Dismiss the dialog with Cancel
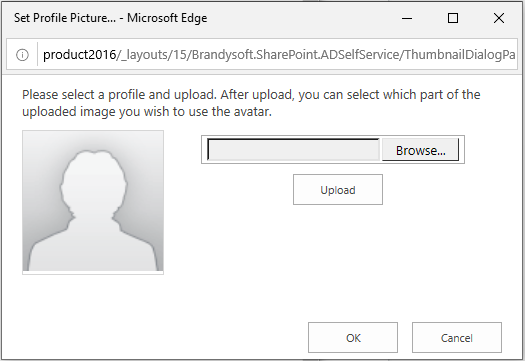This screenshot has width=525, height=361. click(457, 338)
